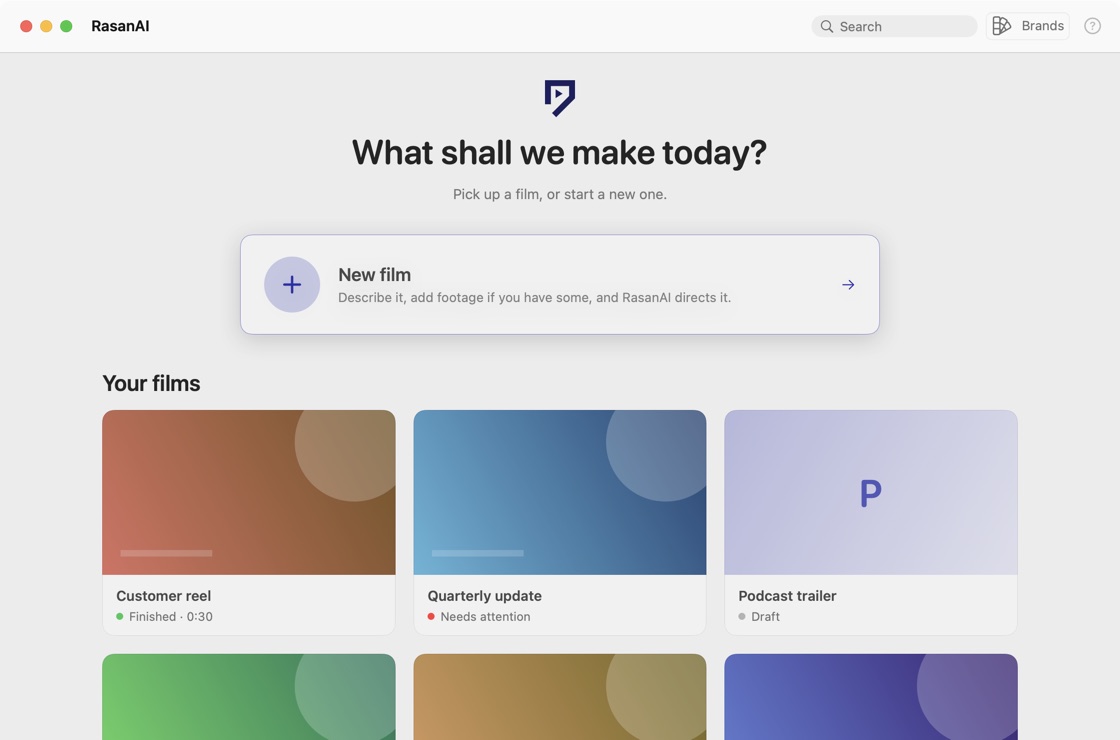Click the plus icon on New film
This screenshot has width=1120, height=740.
pos(291,284)
